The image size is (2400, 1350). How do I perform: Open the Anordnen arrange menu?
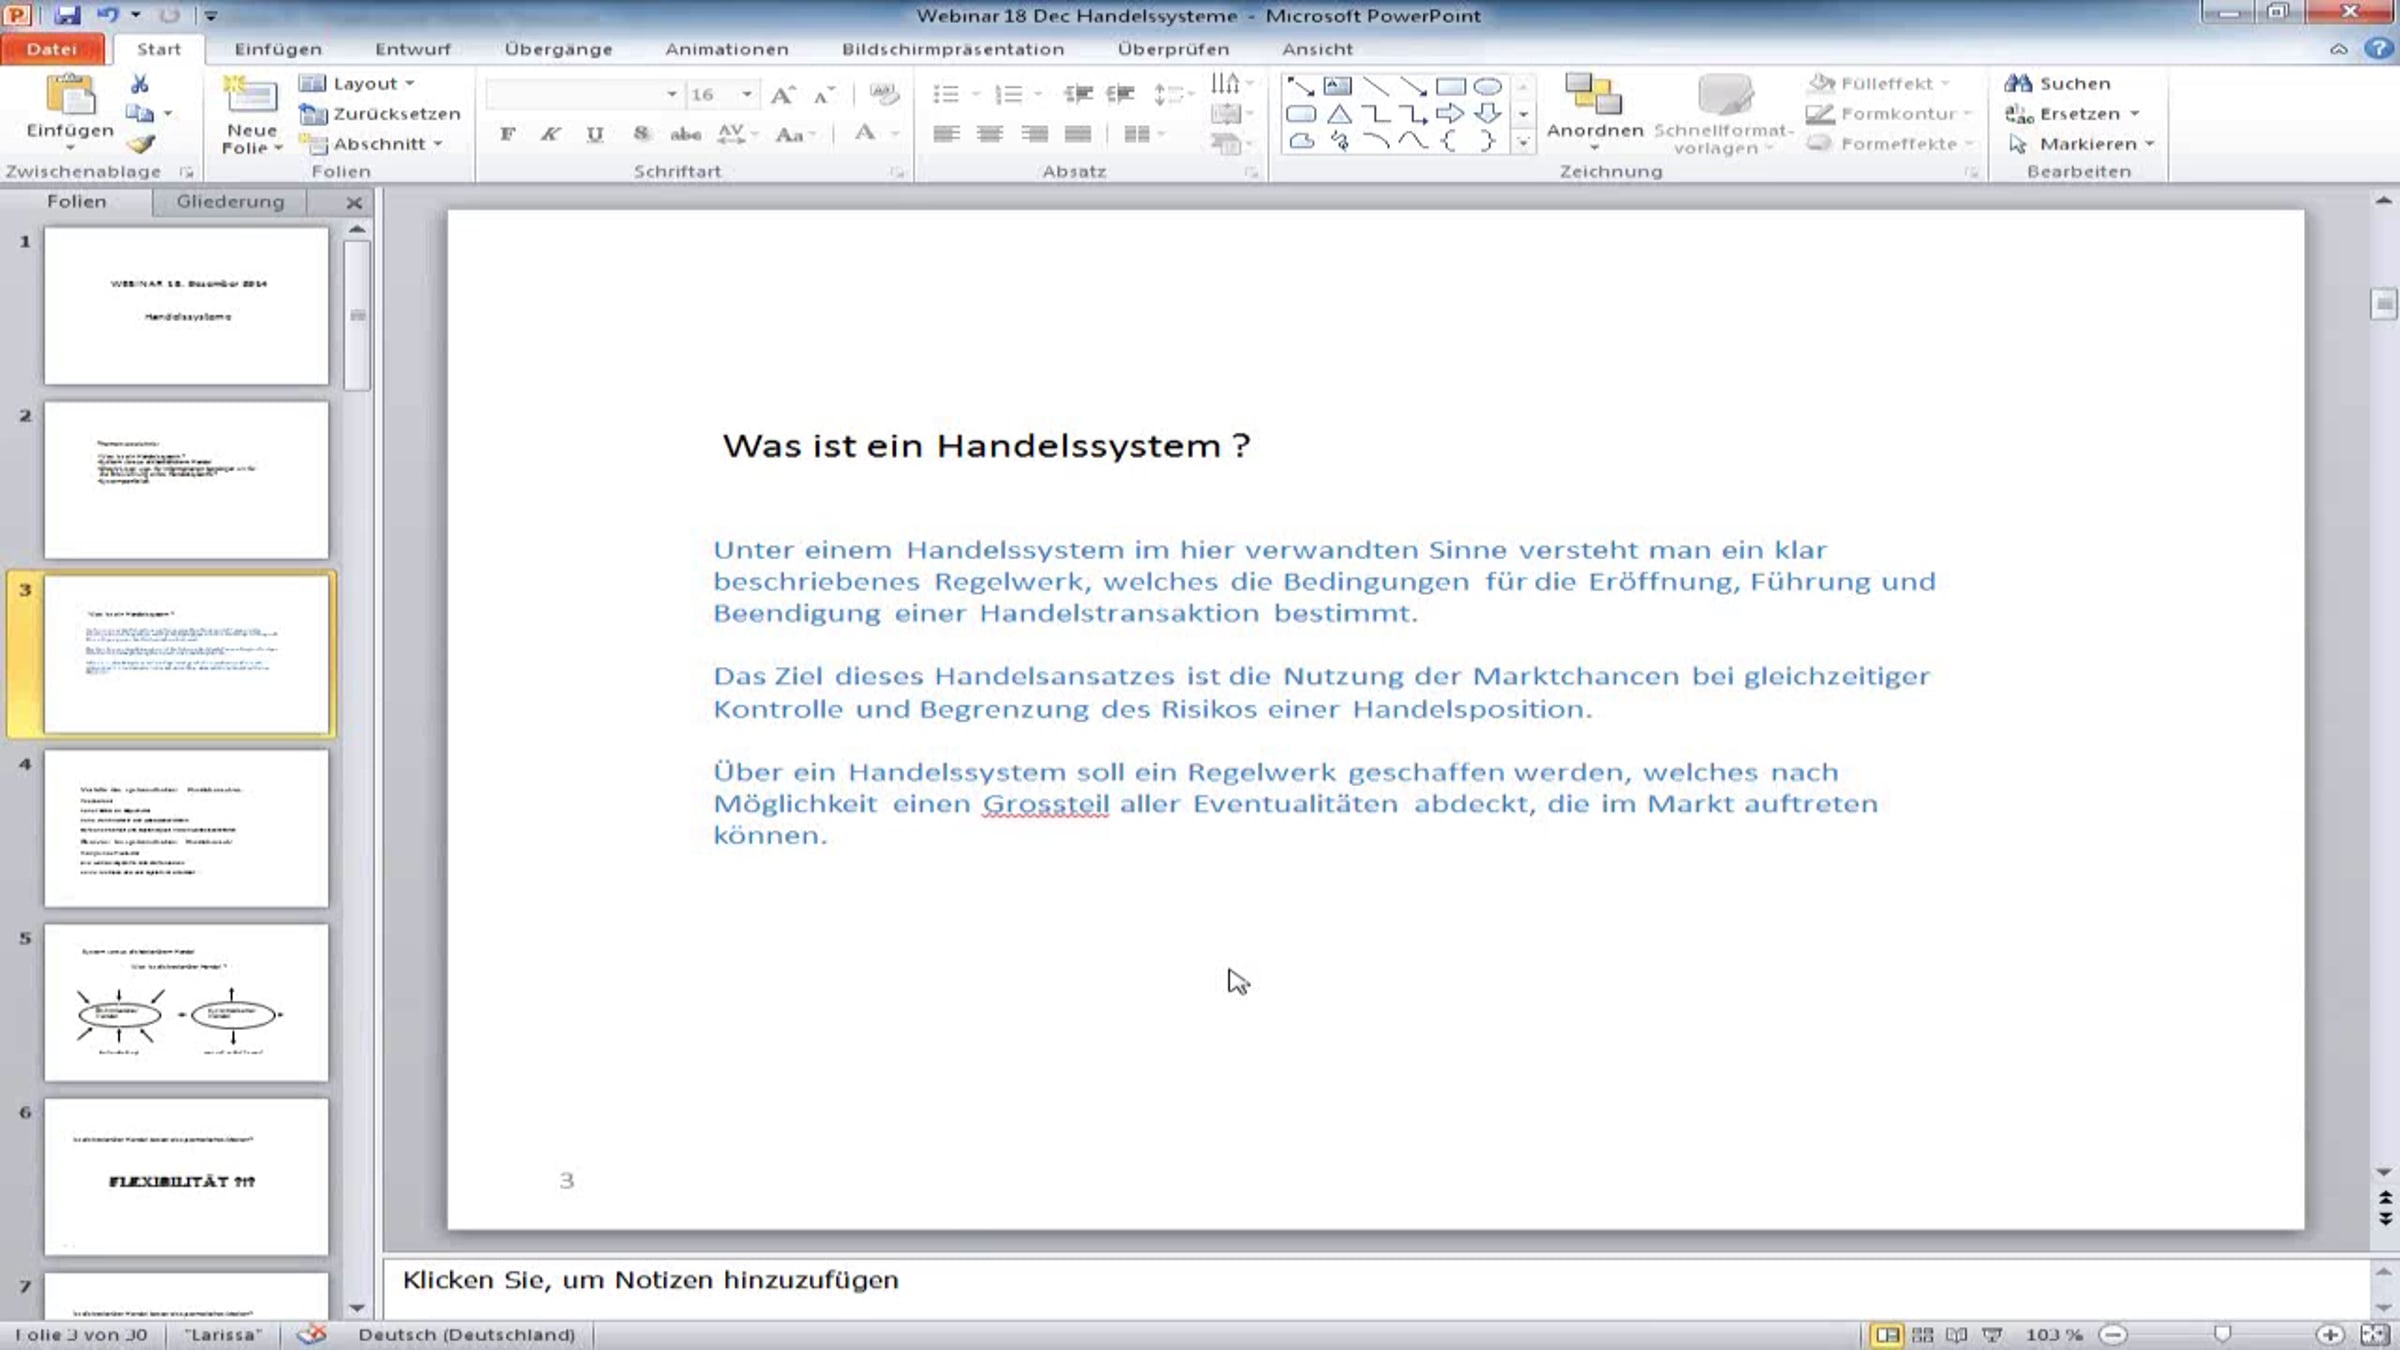tap(1595, 113)
